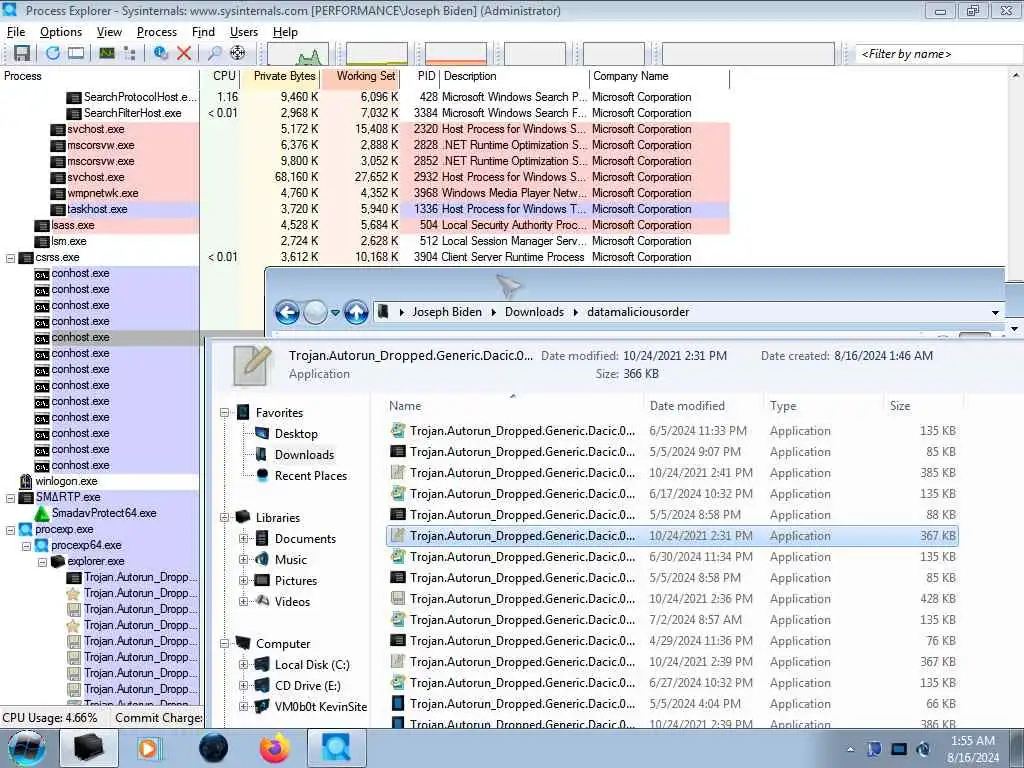The height and width of the screenshot is (768, 1024).
Task: Open address bar history dropdown
Action: point(995,313)
